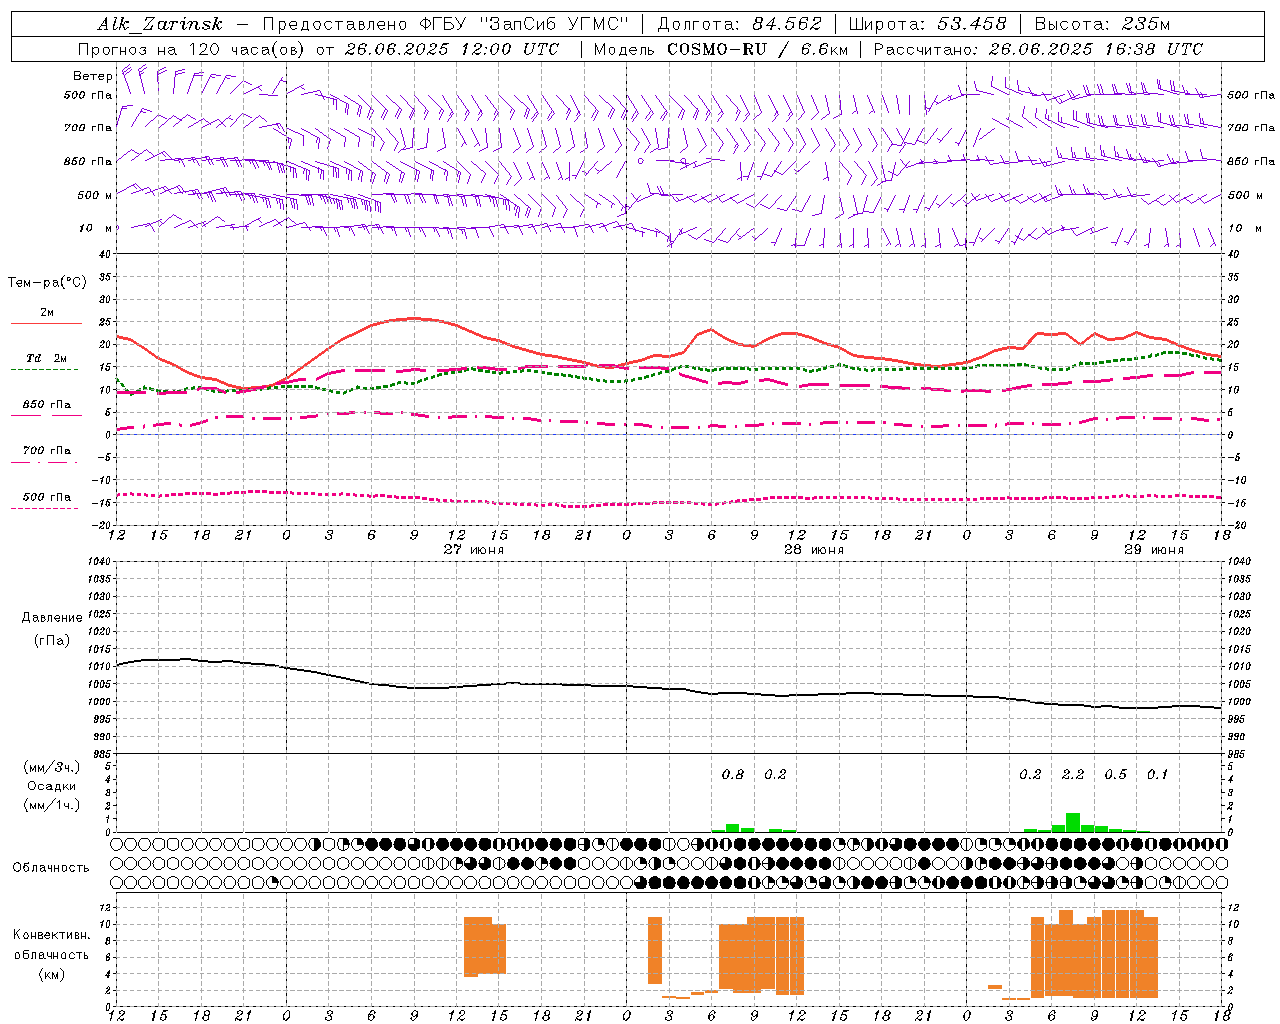The image size is (1280, 1024).
Task: Click the Td 2м dew point legend entry
Action: pyautogui.click(x=46, y=358)
